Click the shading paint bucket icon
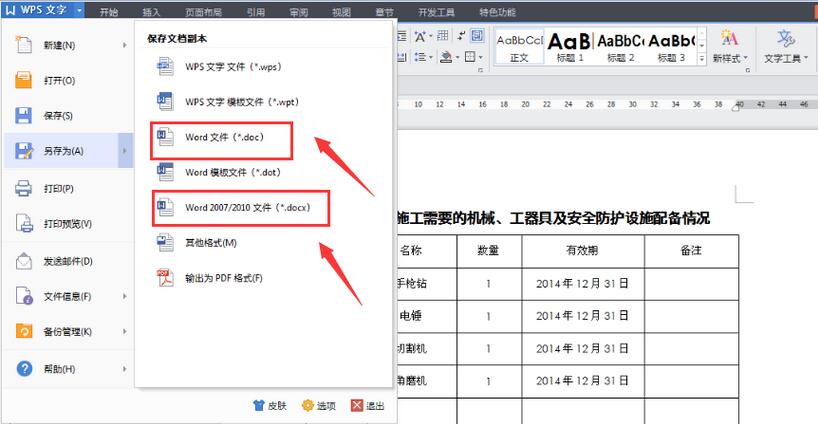818x424 pixels. point(446,57)
